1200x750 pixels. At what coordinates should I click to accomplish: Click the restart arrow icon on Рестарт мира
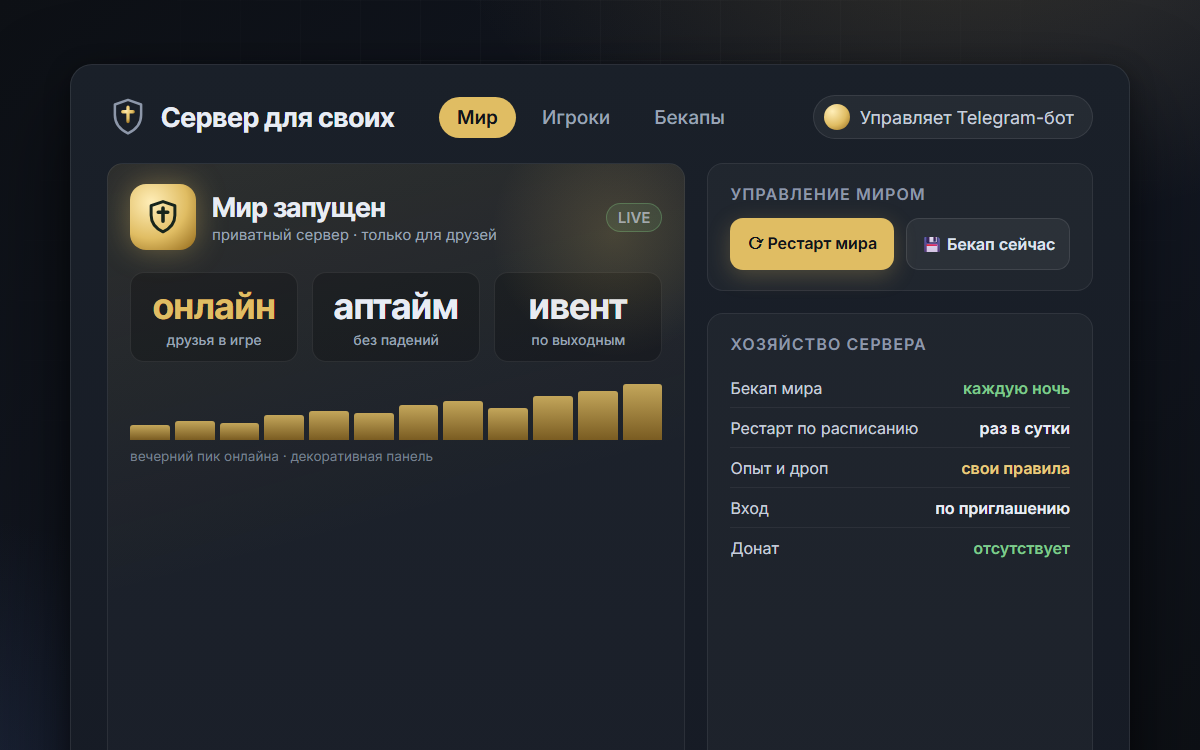756,243
